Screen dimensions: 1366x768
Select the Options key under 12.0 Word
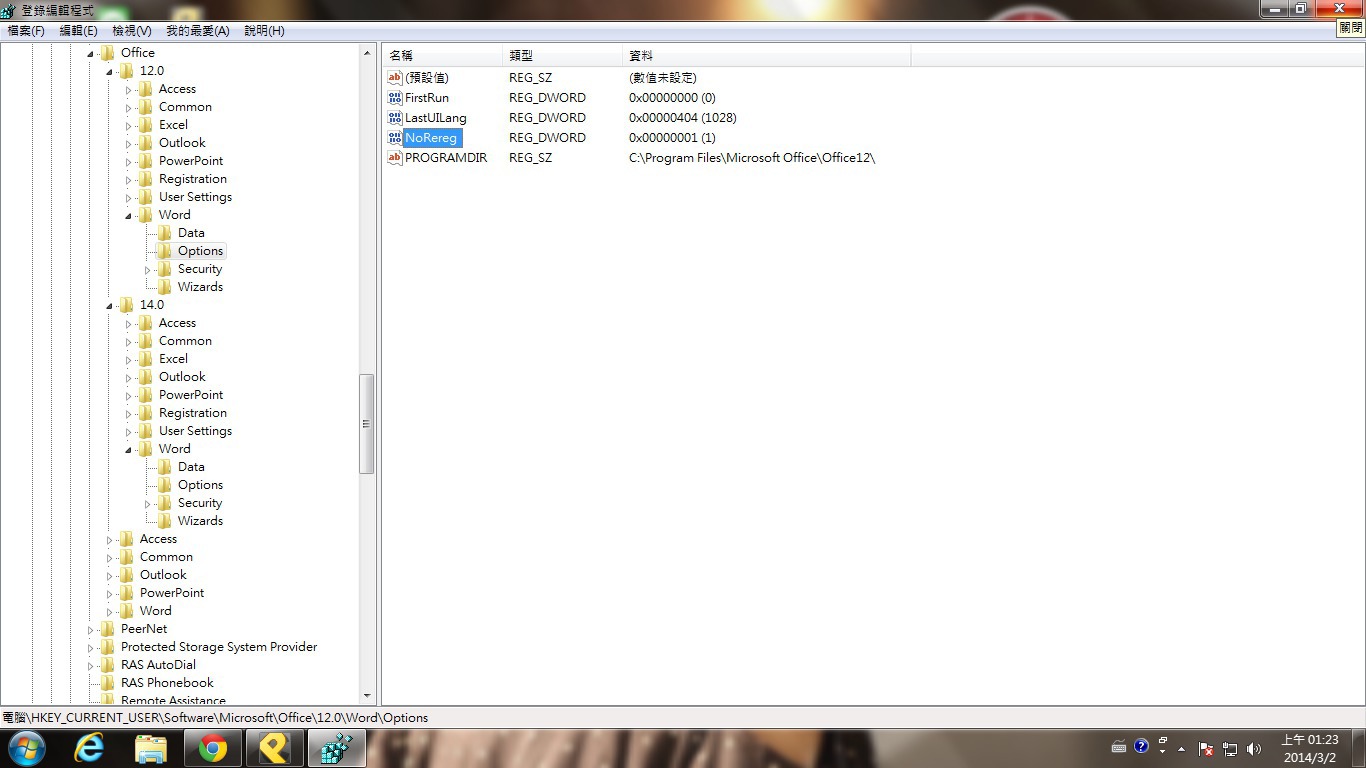(201, 251)
